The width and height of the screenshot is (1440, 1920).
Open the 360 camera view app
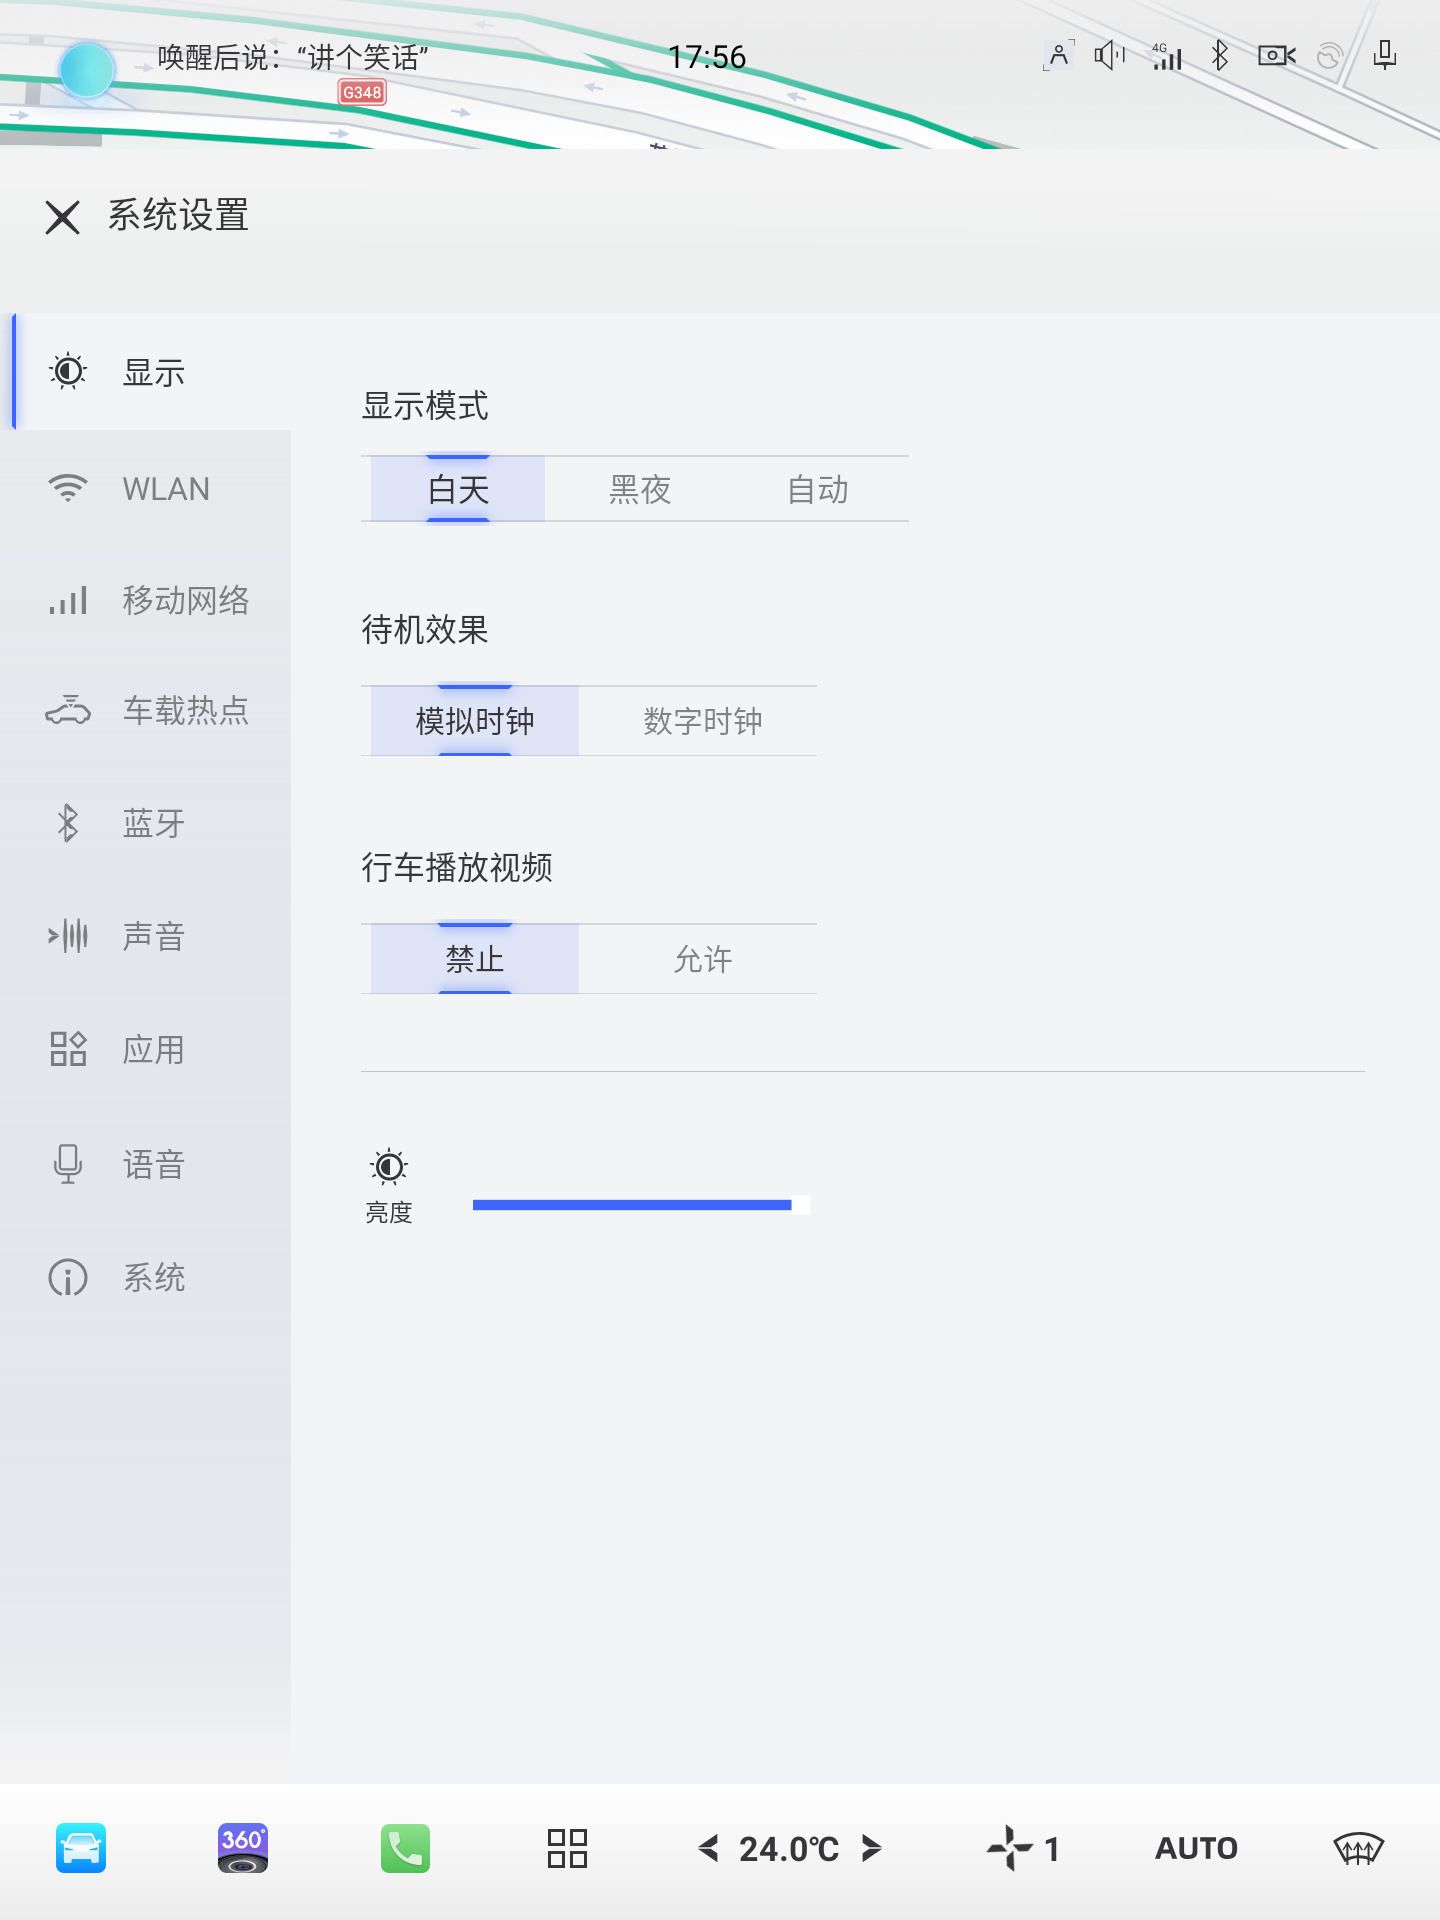[x=242, y=1848]
